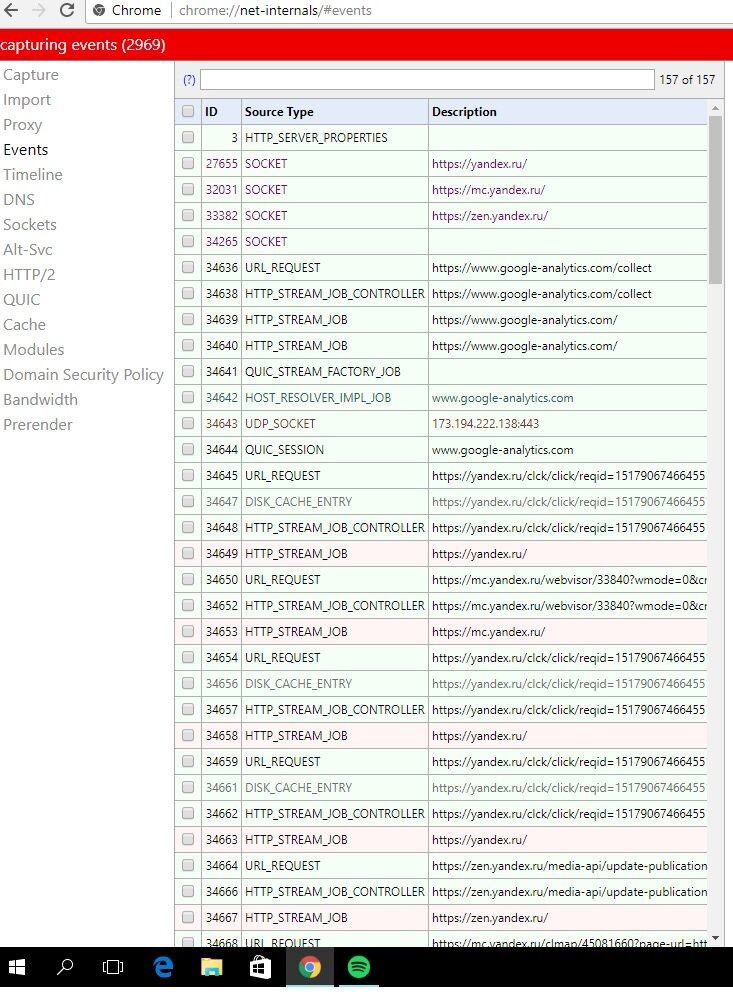Open the Capture tab
The image size is (733, 1001).
[31, 75]
